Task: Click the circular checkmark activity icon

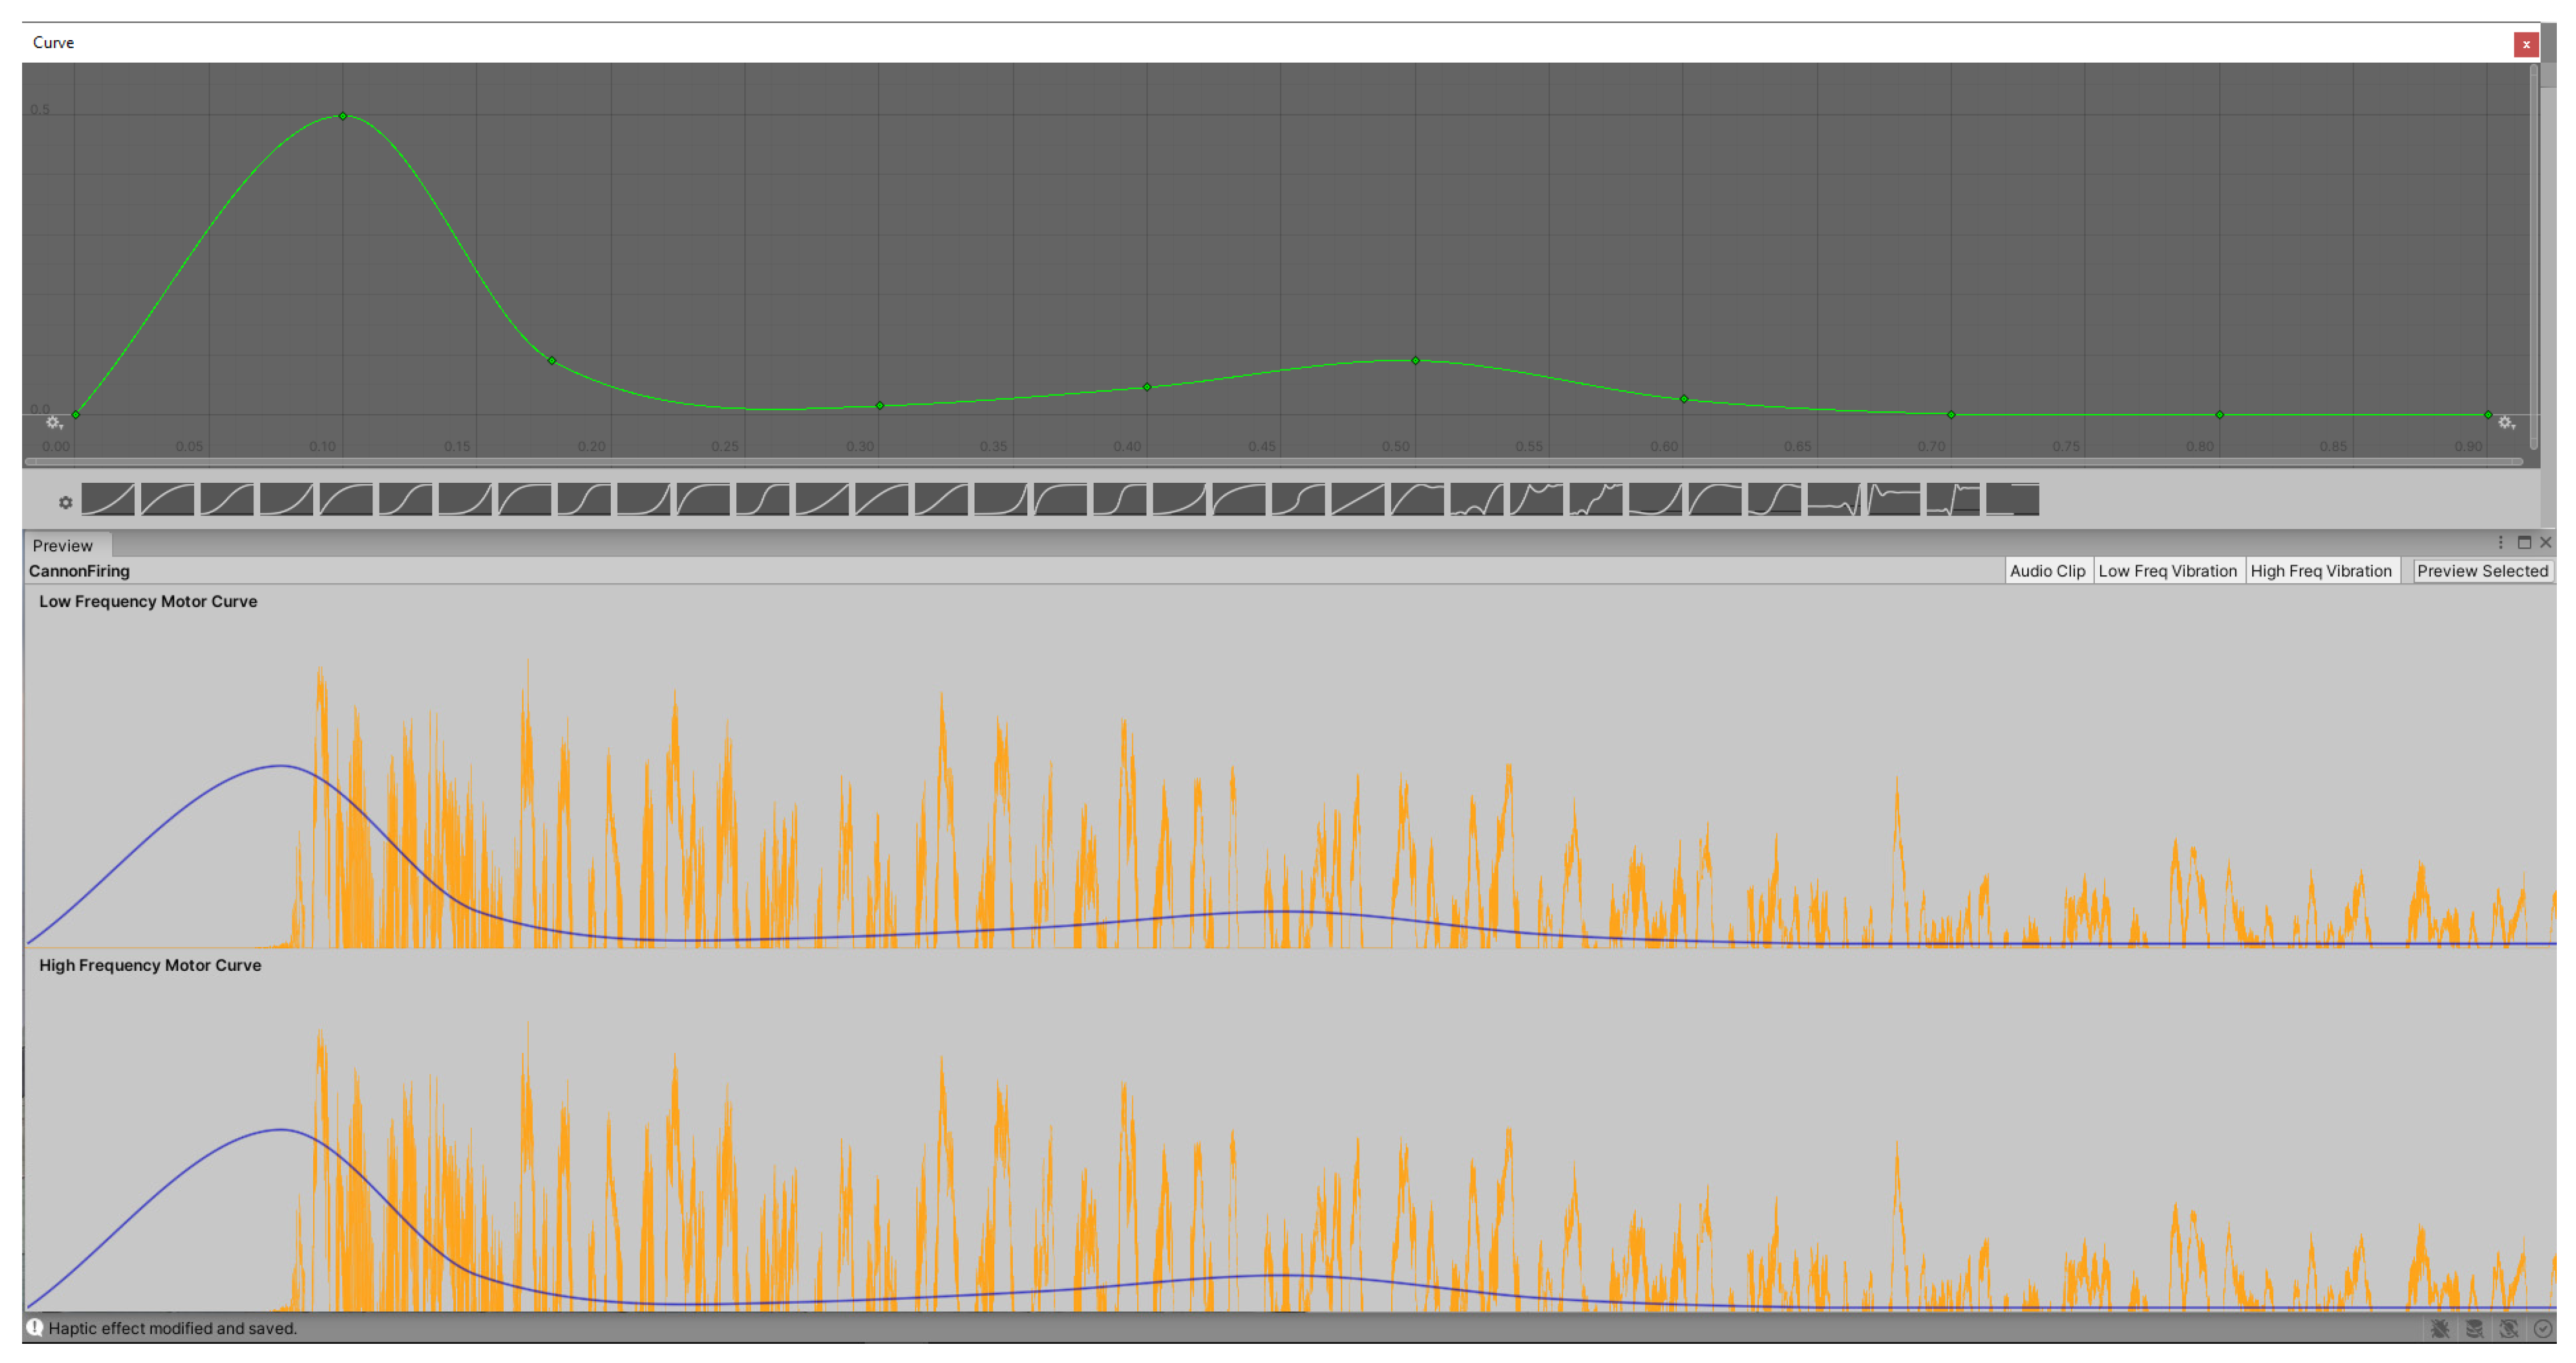Action: (x=2542, y=1328)
